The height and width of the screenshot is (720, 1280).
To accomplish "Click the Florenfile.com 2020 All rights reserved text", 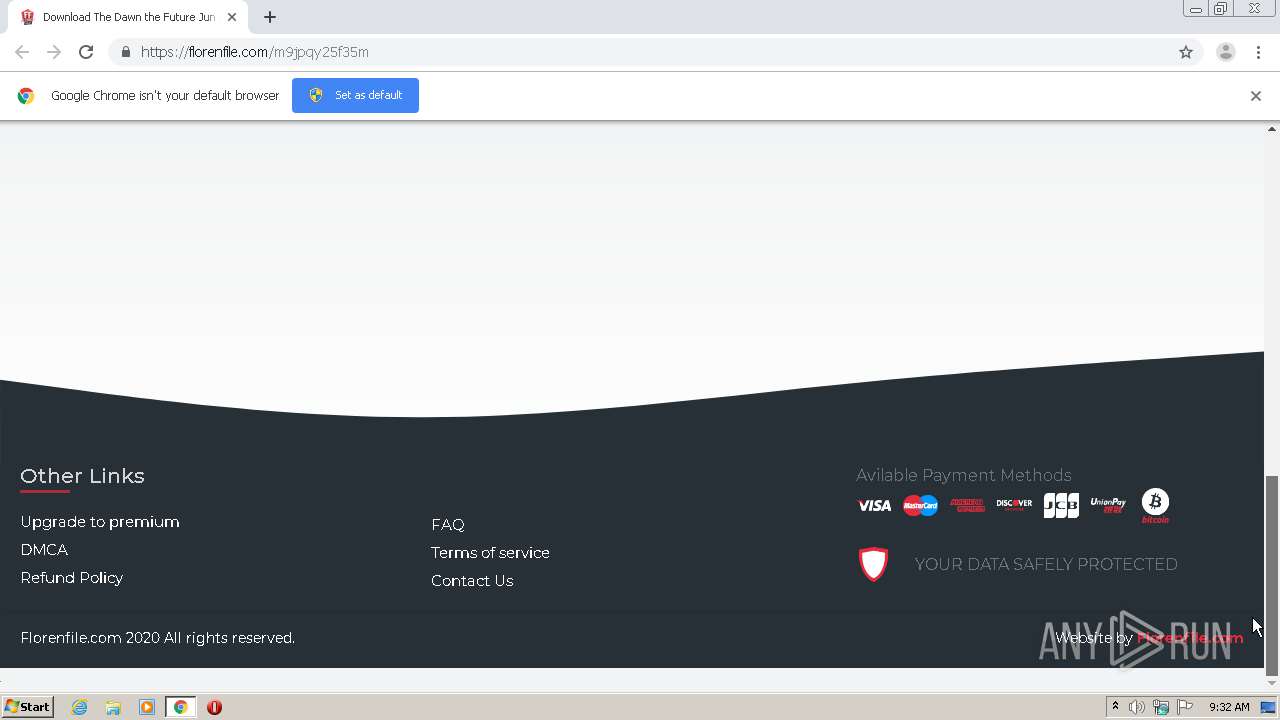I will point(158,638).
